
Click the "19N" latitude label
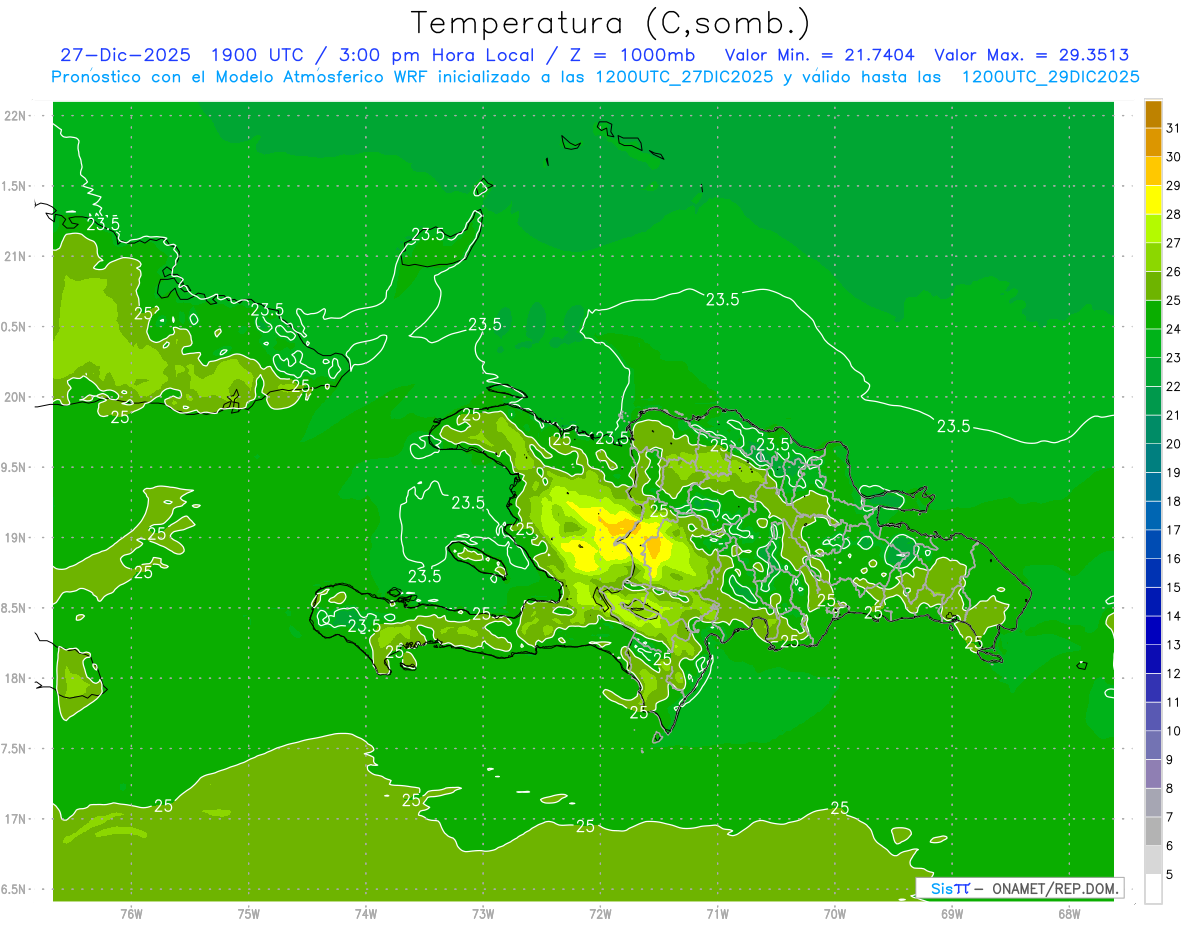click(x=15, y=538)
